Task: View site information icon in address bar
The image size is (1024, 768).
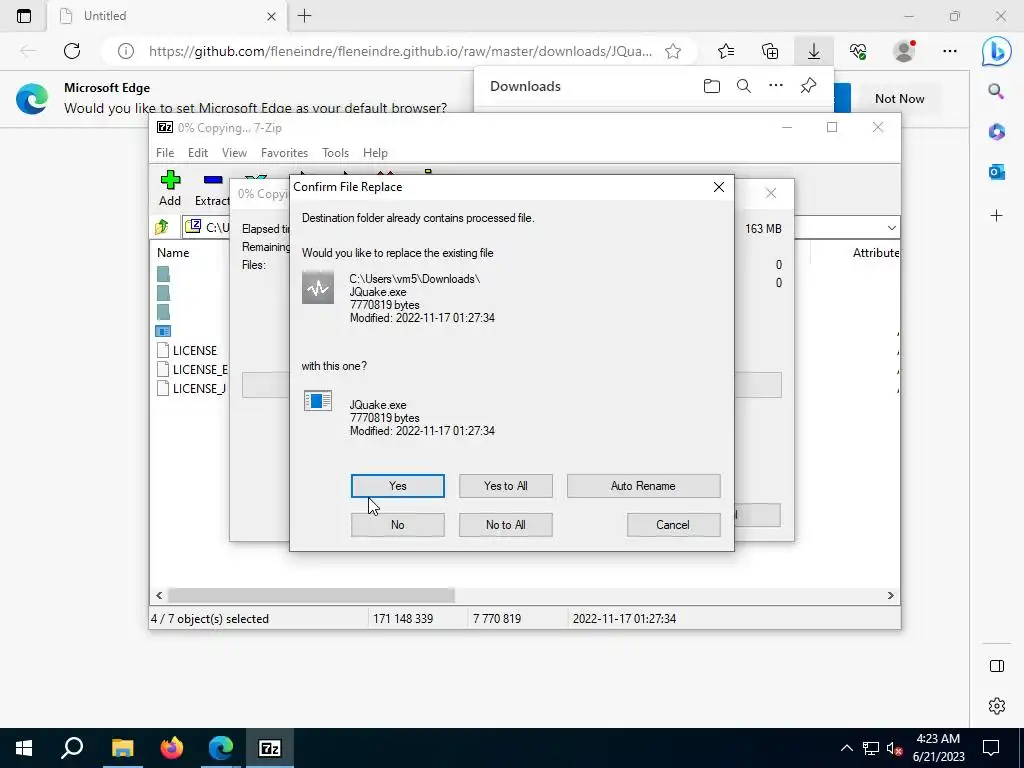Action: point(125,51)
